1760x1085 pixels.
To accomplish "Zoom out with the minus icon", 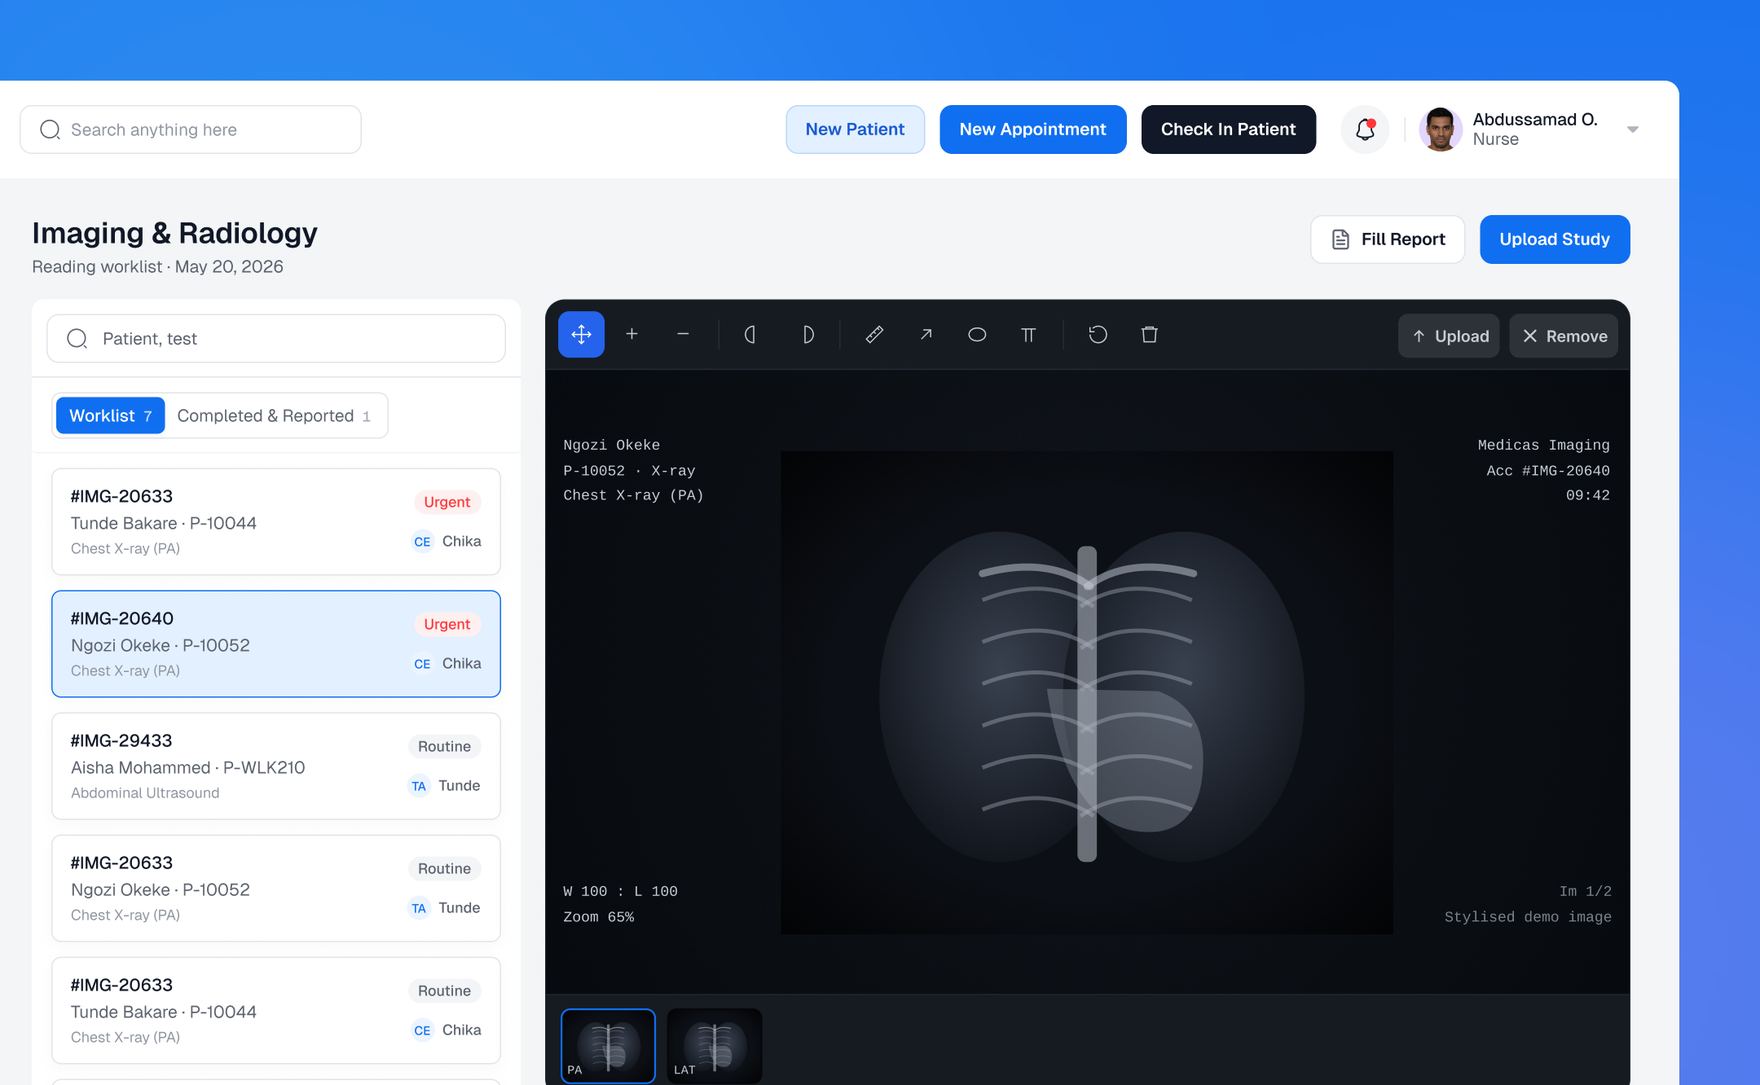I will 683,335.
